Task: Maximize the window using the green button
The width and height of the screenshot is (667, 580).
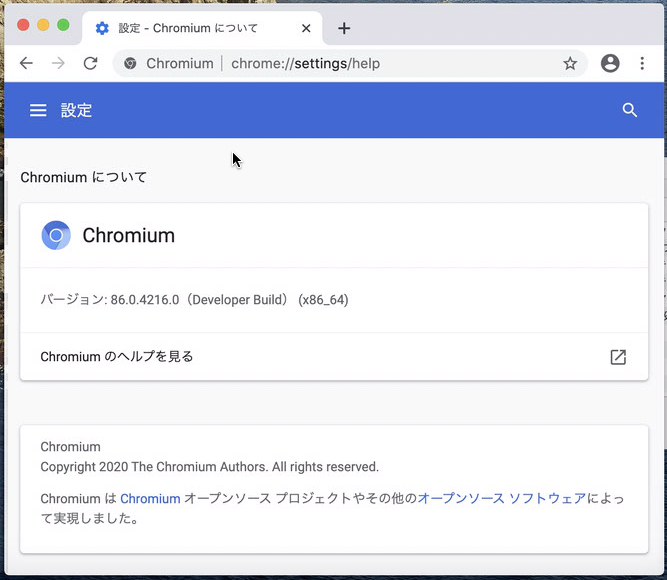Action: click(x=64, y=25)
